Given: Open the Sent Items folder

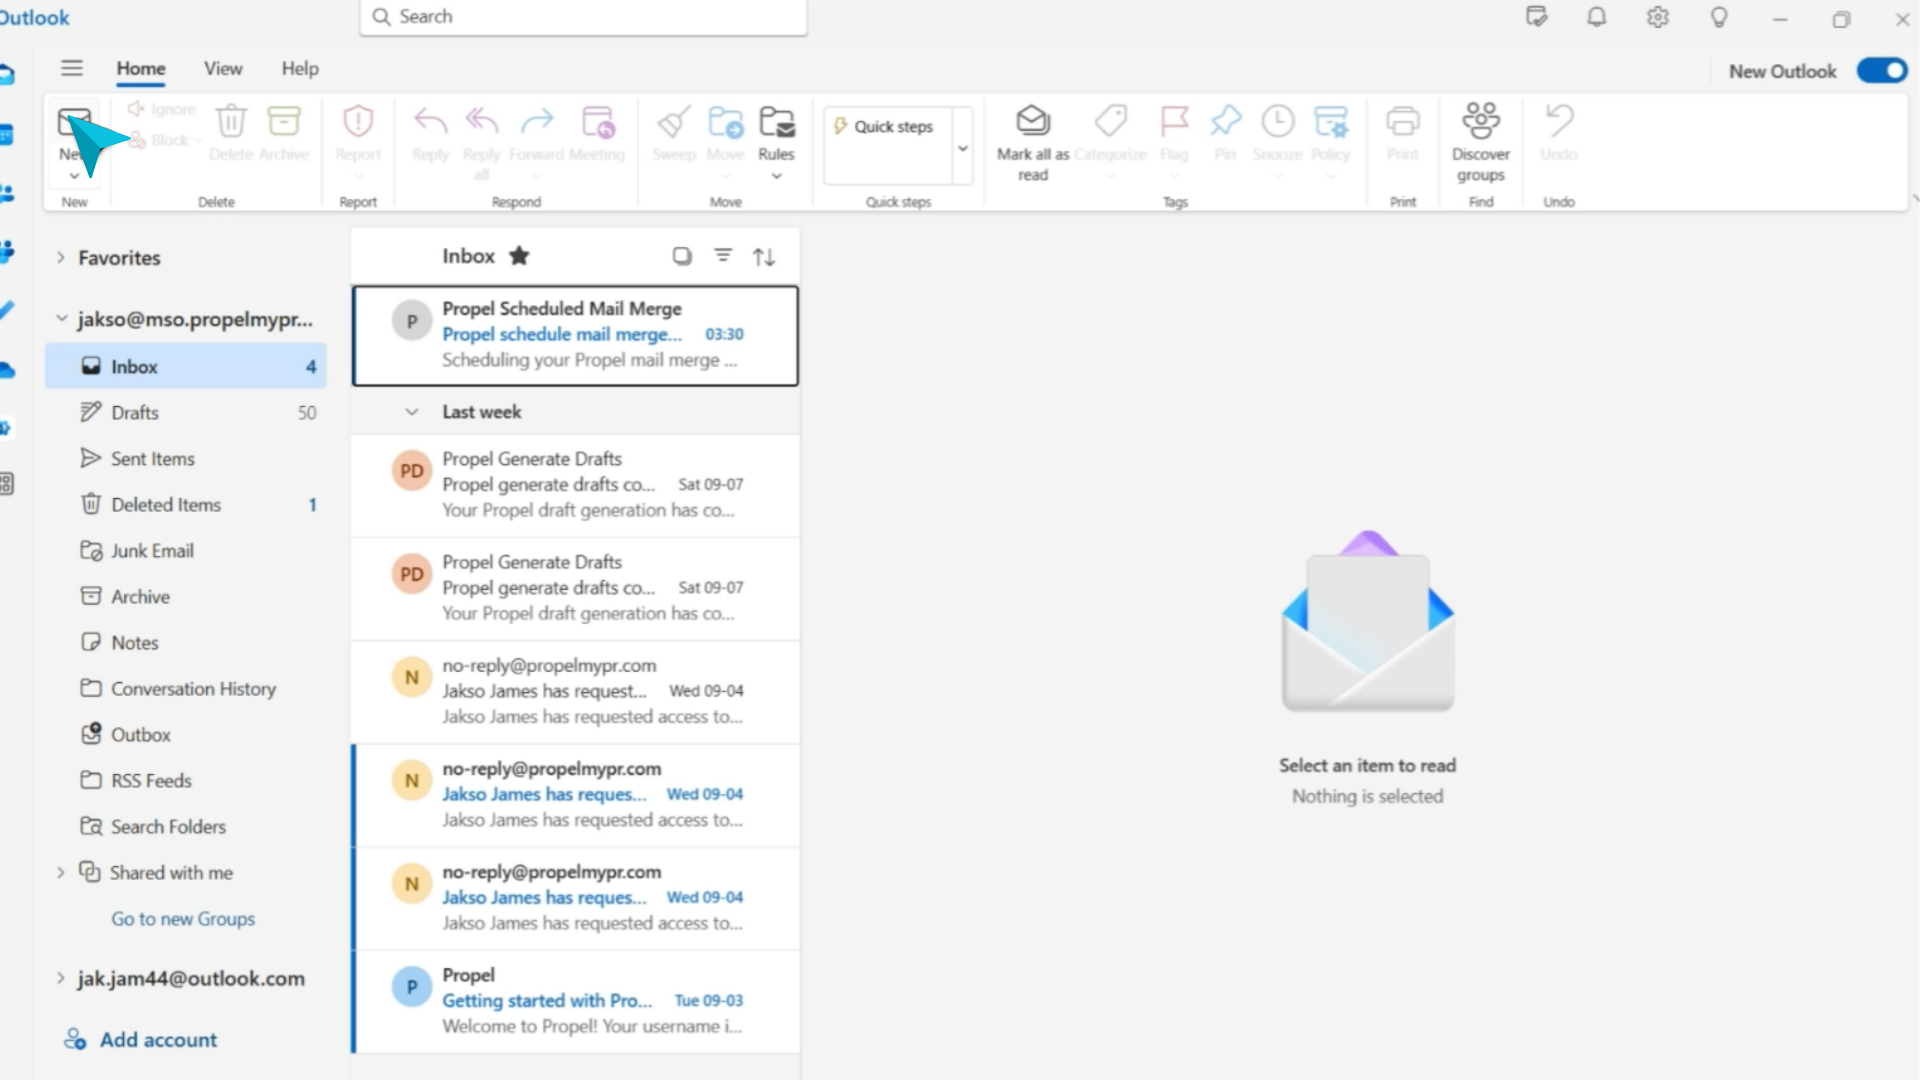Looking at the screenshot, I should 186,459.
